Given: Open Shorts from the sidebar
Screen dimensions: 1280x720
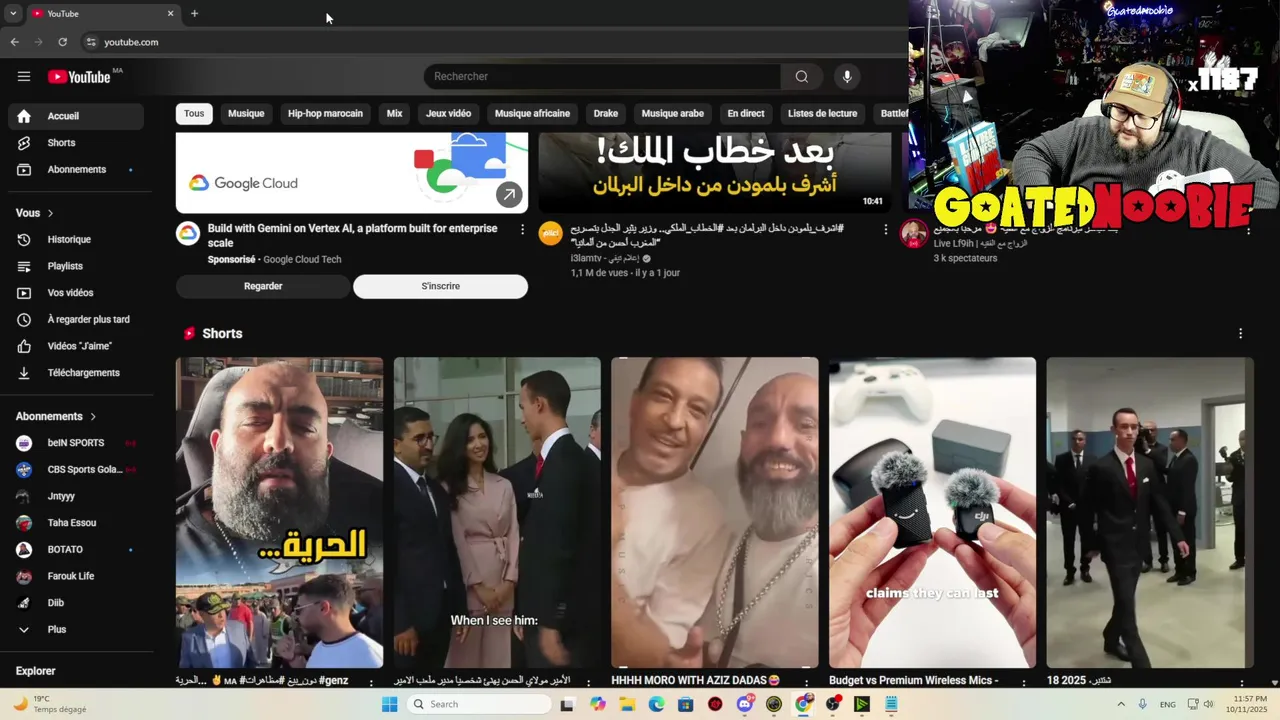Looking at the screenshot, I should pos(76,143).
